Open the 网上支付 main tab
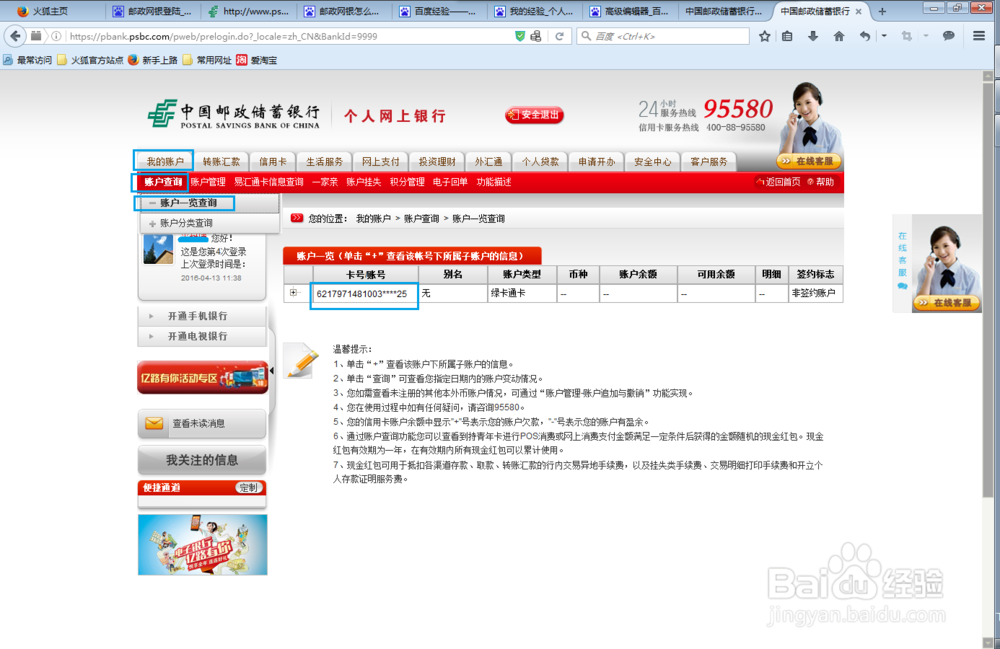The height and width of the screenshot is (649, 1000). point(380,161)
